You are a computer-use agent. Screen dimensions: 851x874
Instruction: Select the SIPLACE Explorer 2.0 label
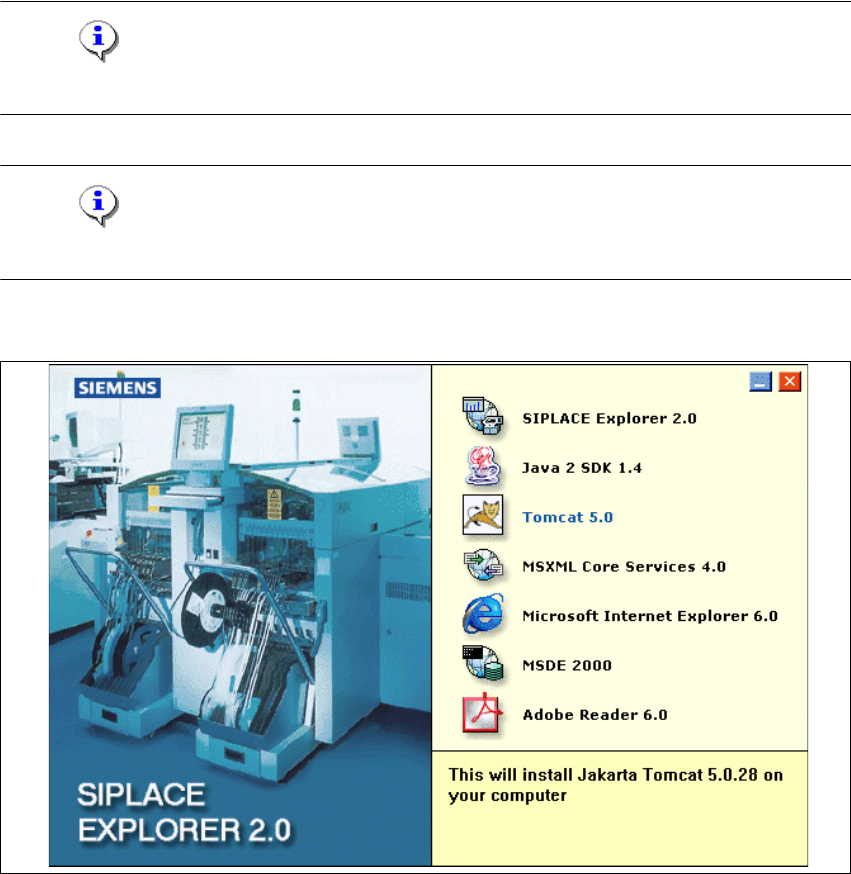click(x=609, y=419)
